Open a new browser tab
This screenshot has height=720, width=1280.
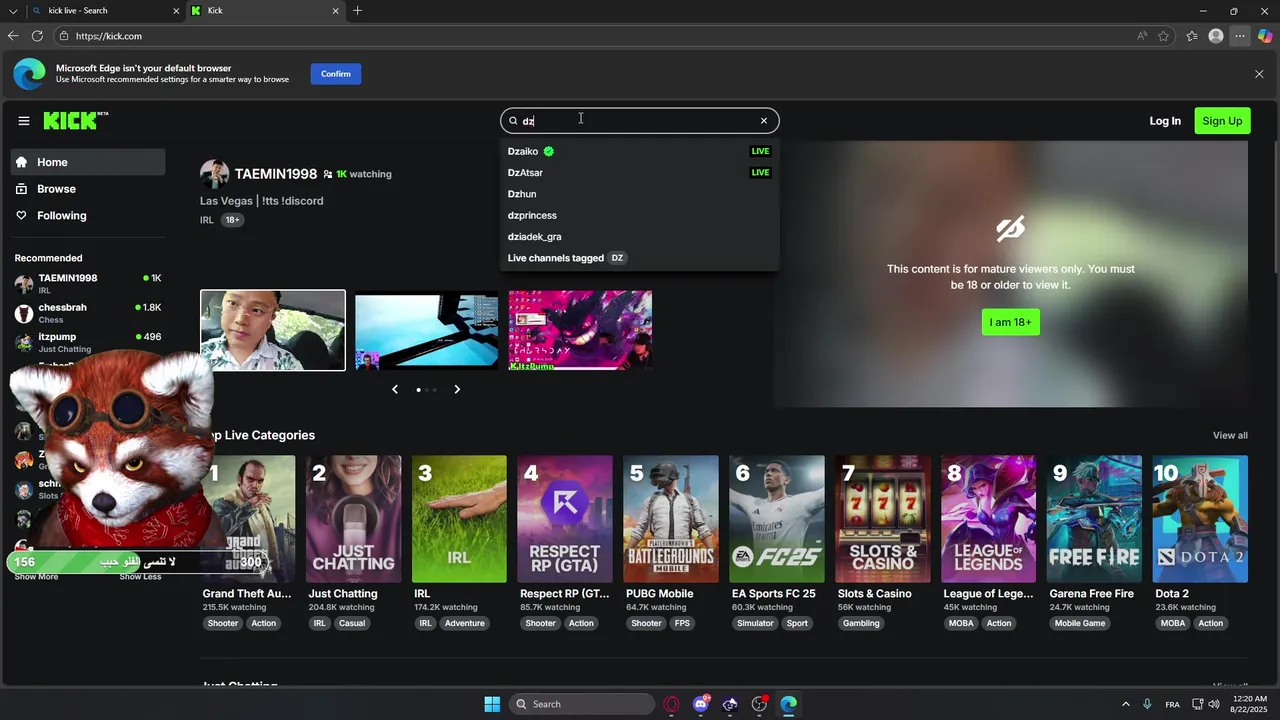coord(358,11)
